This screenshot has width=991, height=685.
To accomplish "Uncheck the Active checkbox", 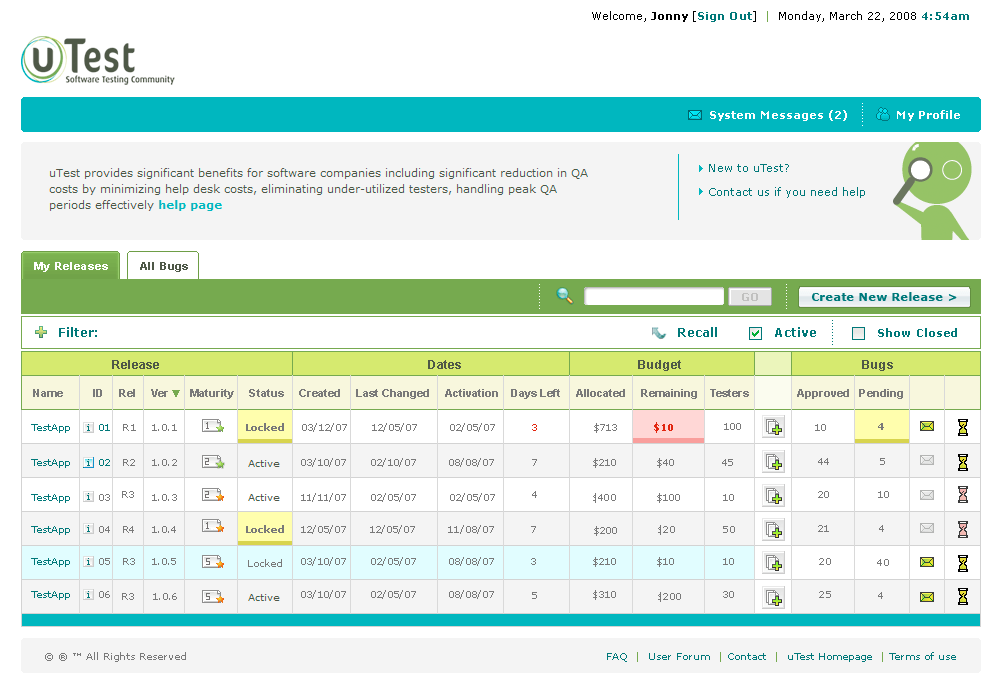I will tap(755, 332).
